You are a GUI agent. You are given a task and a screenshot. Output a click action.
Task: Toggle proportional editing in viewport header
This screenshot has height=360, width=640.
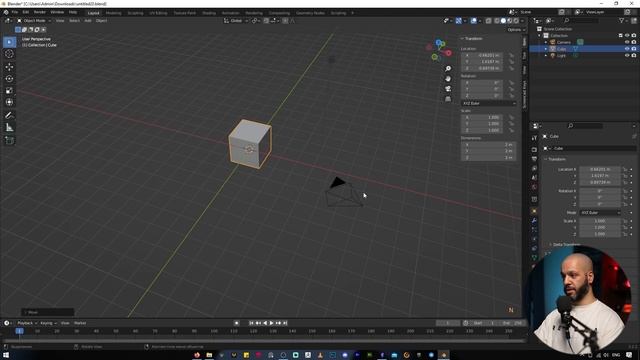click(x=285, y=20)
